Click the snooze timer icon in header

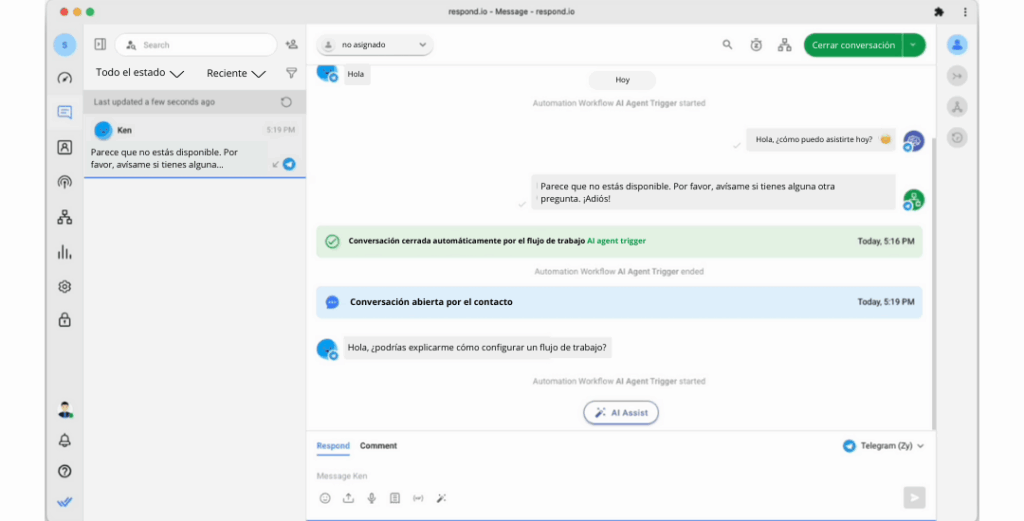coord(756,45)
